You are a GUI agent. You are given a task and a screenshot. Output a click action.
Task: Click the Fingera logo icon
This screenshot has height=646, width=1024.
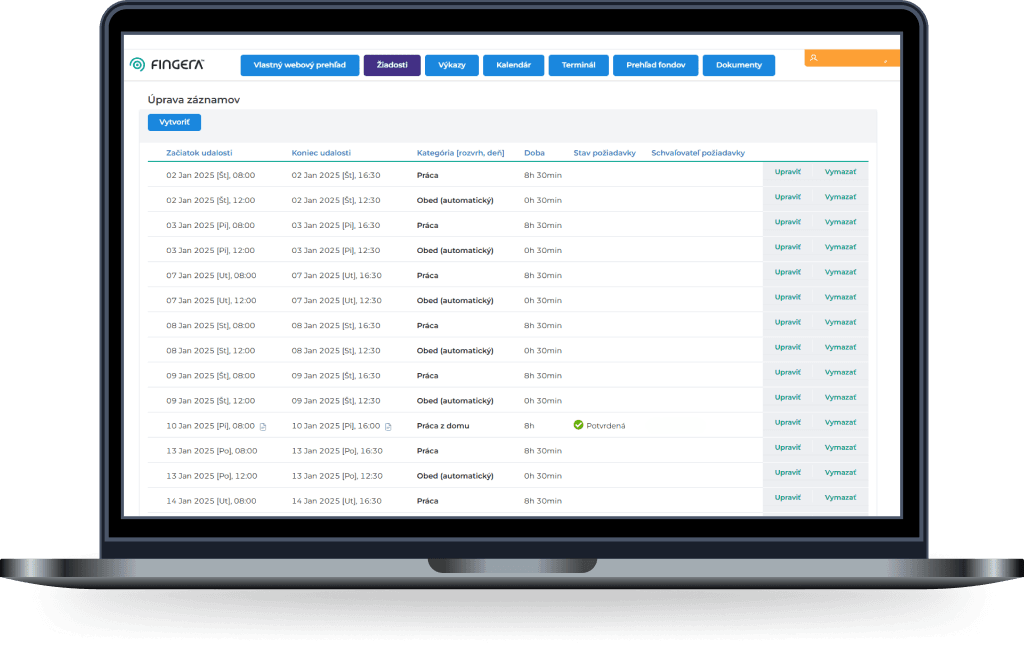[138, 65]
